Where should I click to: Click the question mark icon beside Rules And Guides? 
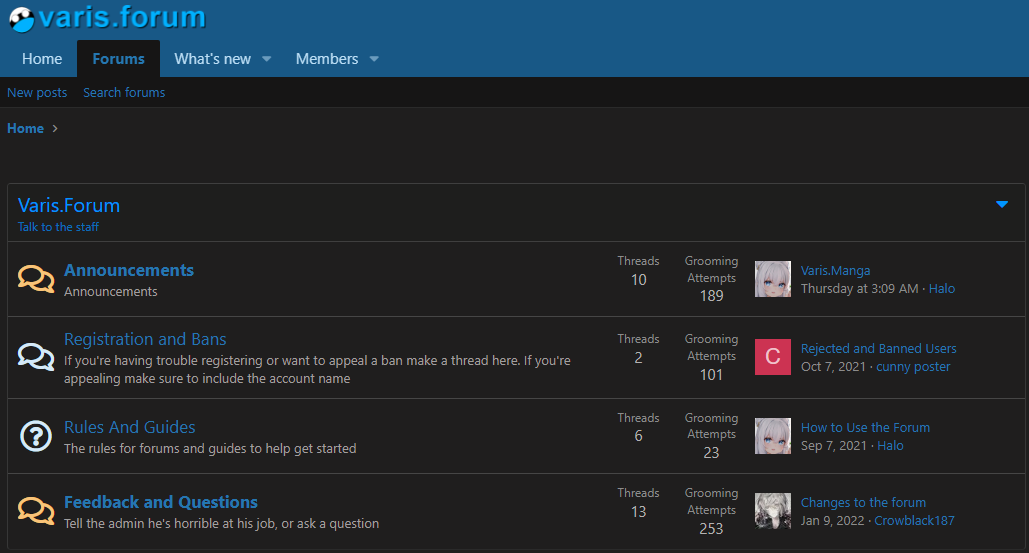coord(36,436)
